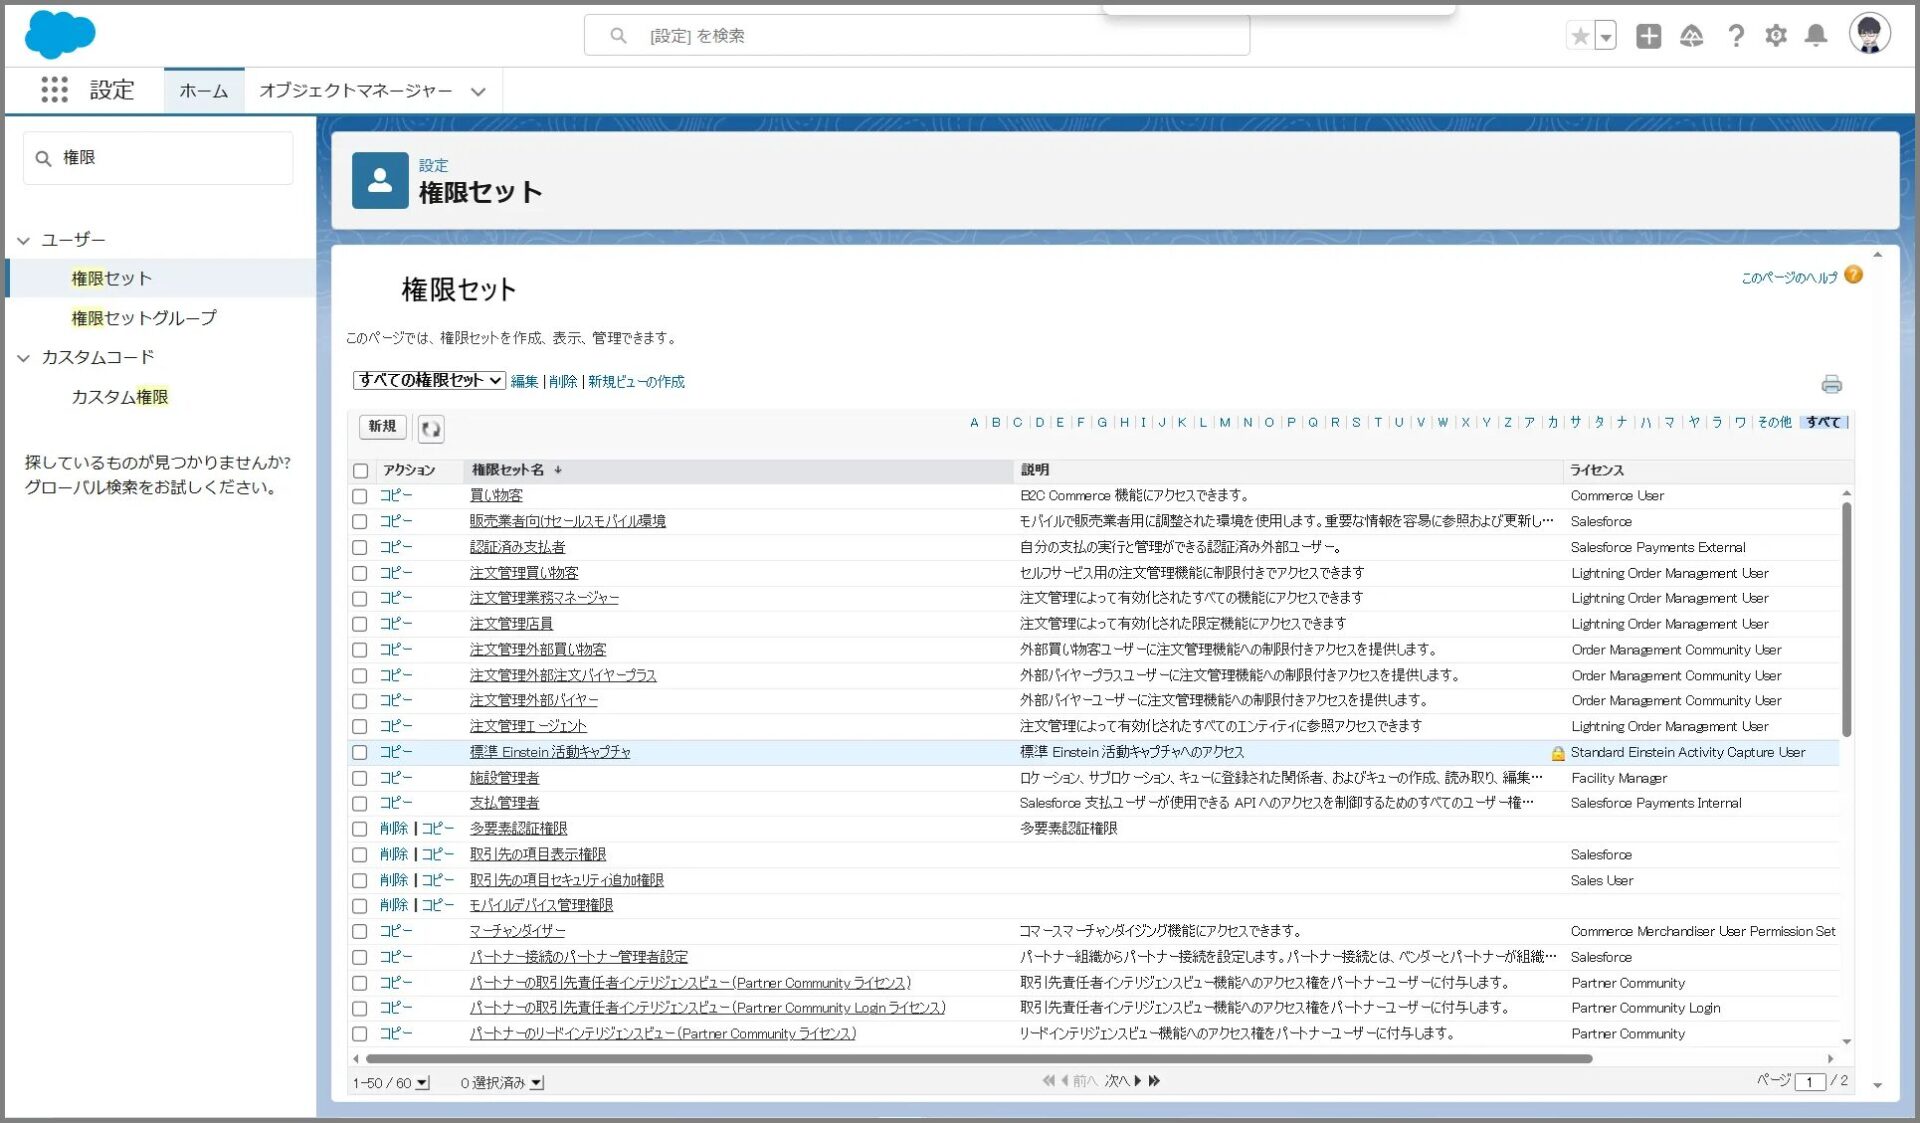Check the box for マーチャンダイザー row
Image resolution: width=1920 pixels, height=1123 pixels.
(360, 932)
